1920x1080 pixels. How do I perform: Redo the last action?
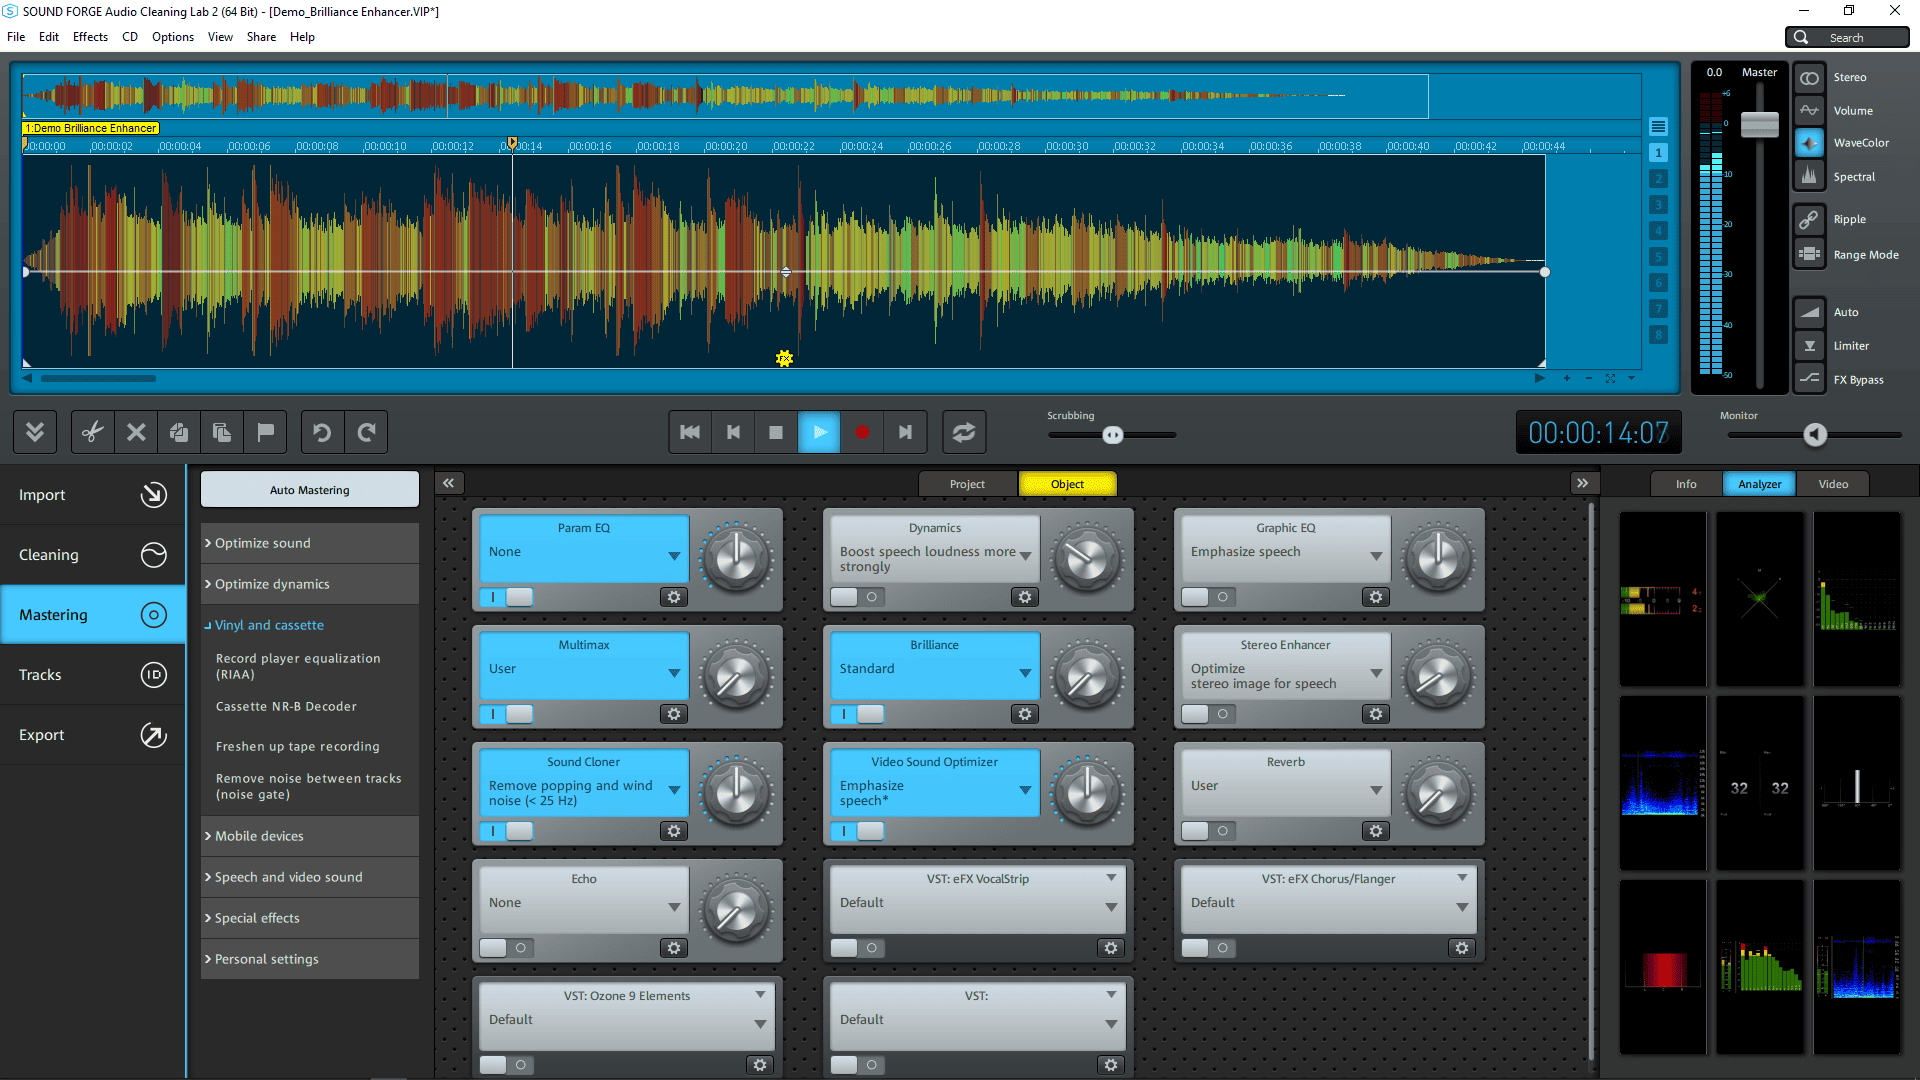[x=366, y=432]
